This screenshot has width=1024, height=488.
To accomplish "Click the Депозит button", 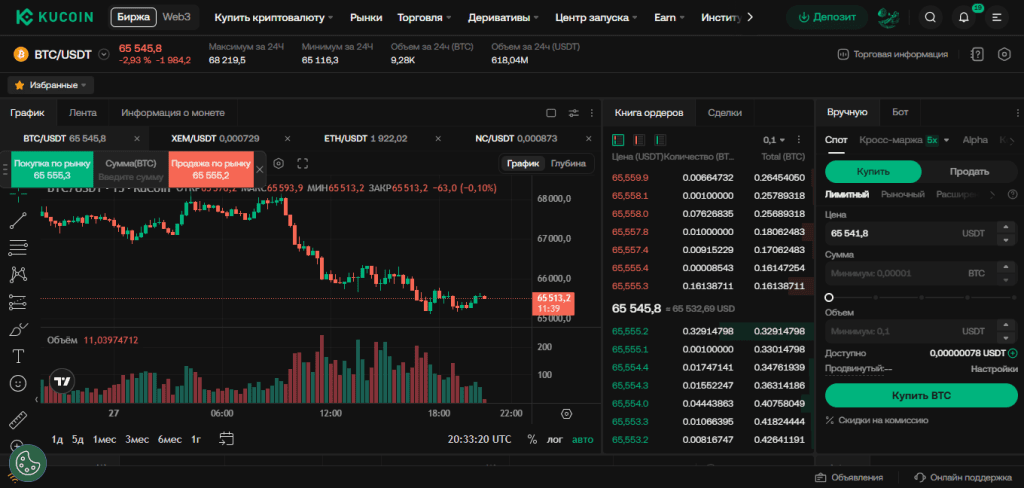I will [827, 18].
